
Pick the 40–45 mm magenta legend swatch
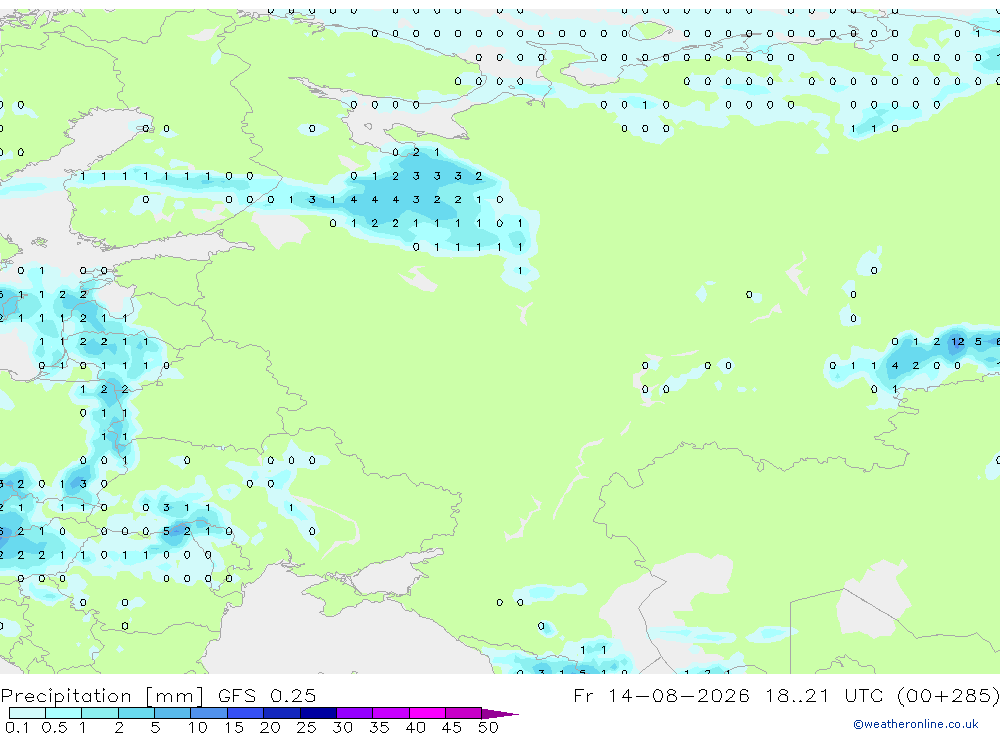(x=427, y=713)
